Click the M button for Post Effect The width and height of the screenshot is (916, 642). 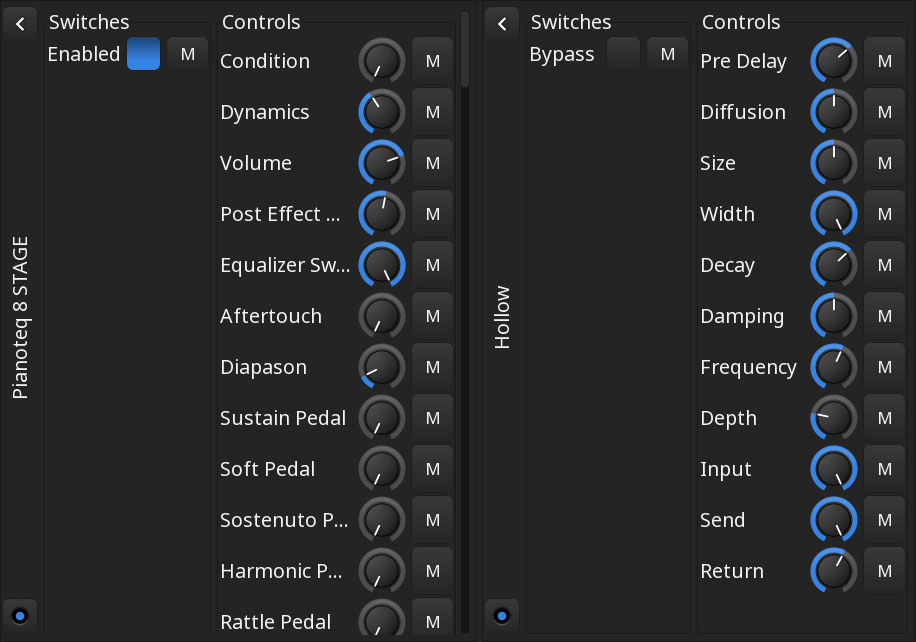tap(433, 214)
